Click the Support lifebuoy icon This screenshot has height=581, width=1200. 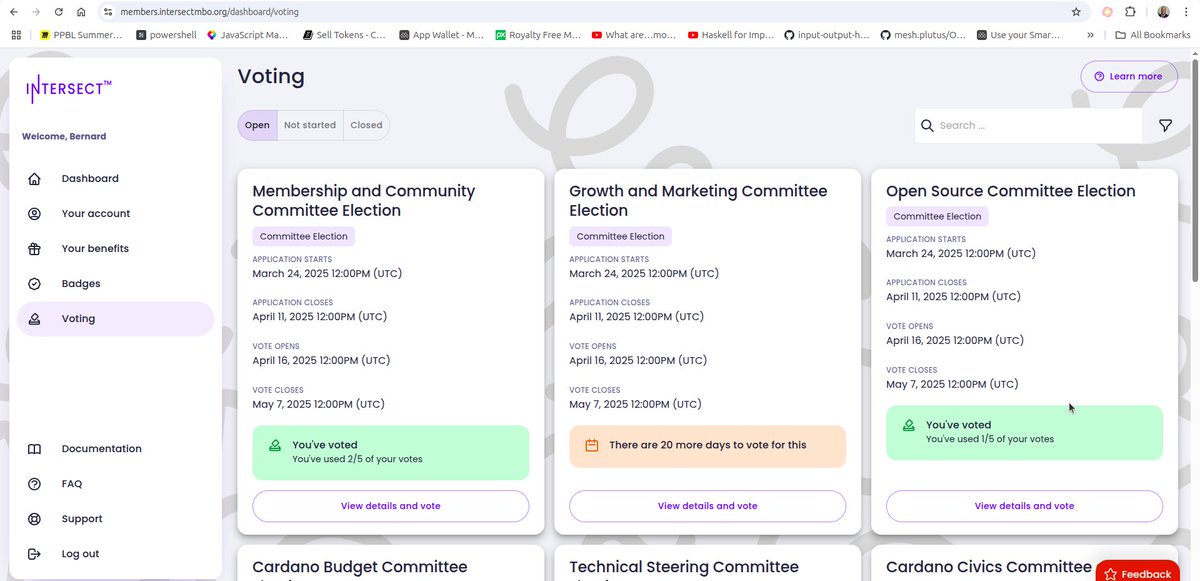point(35,519)
